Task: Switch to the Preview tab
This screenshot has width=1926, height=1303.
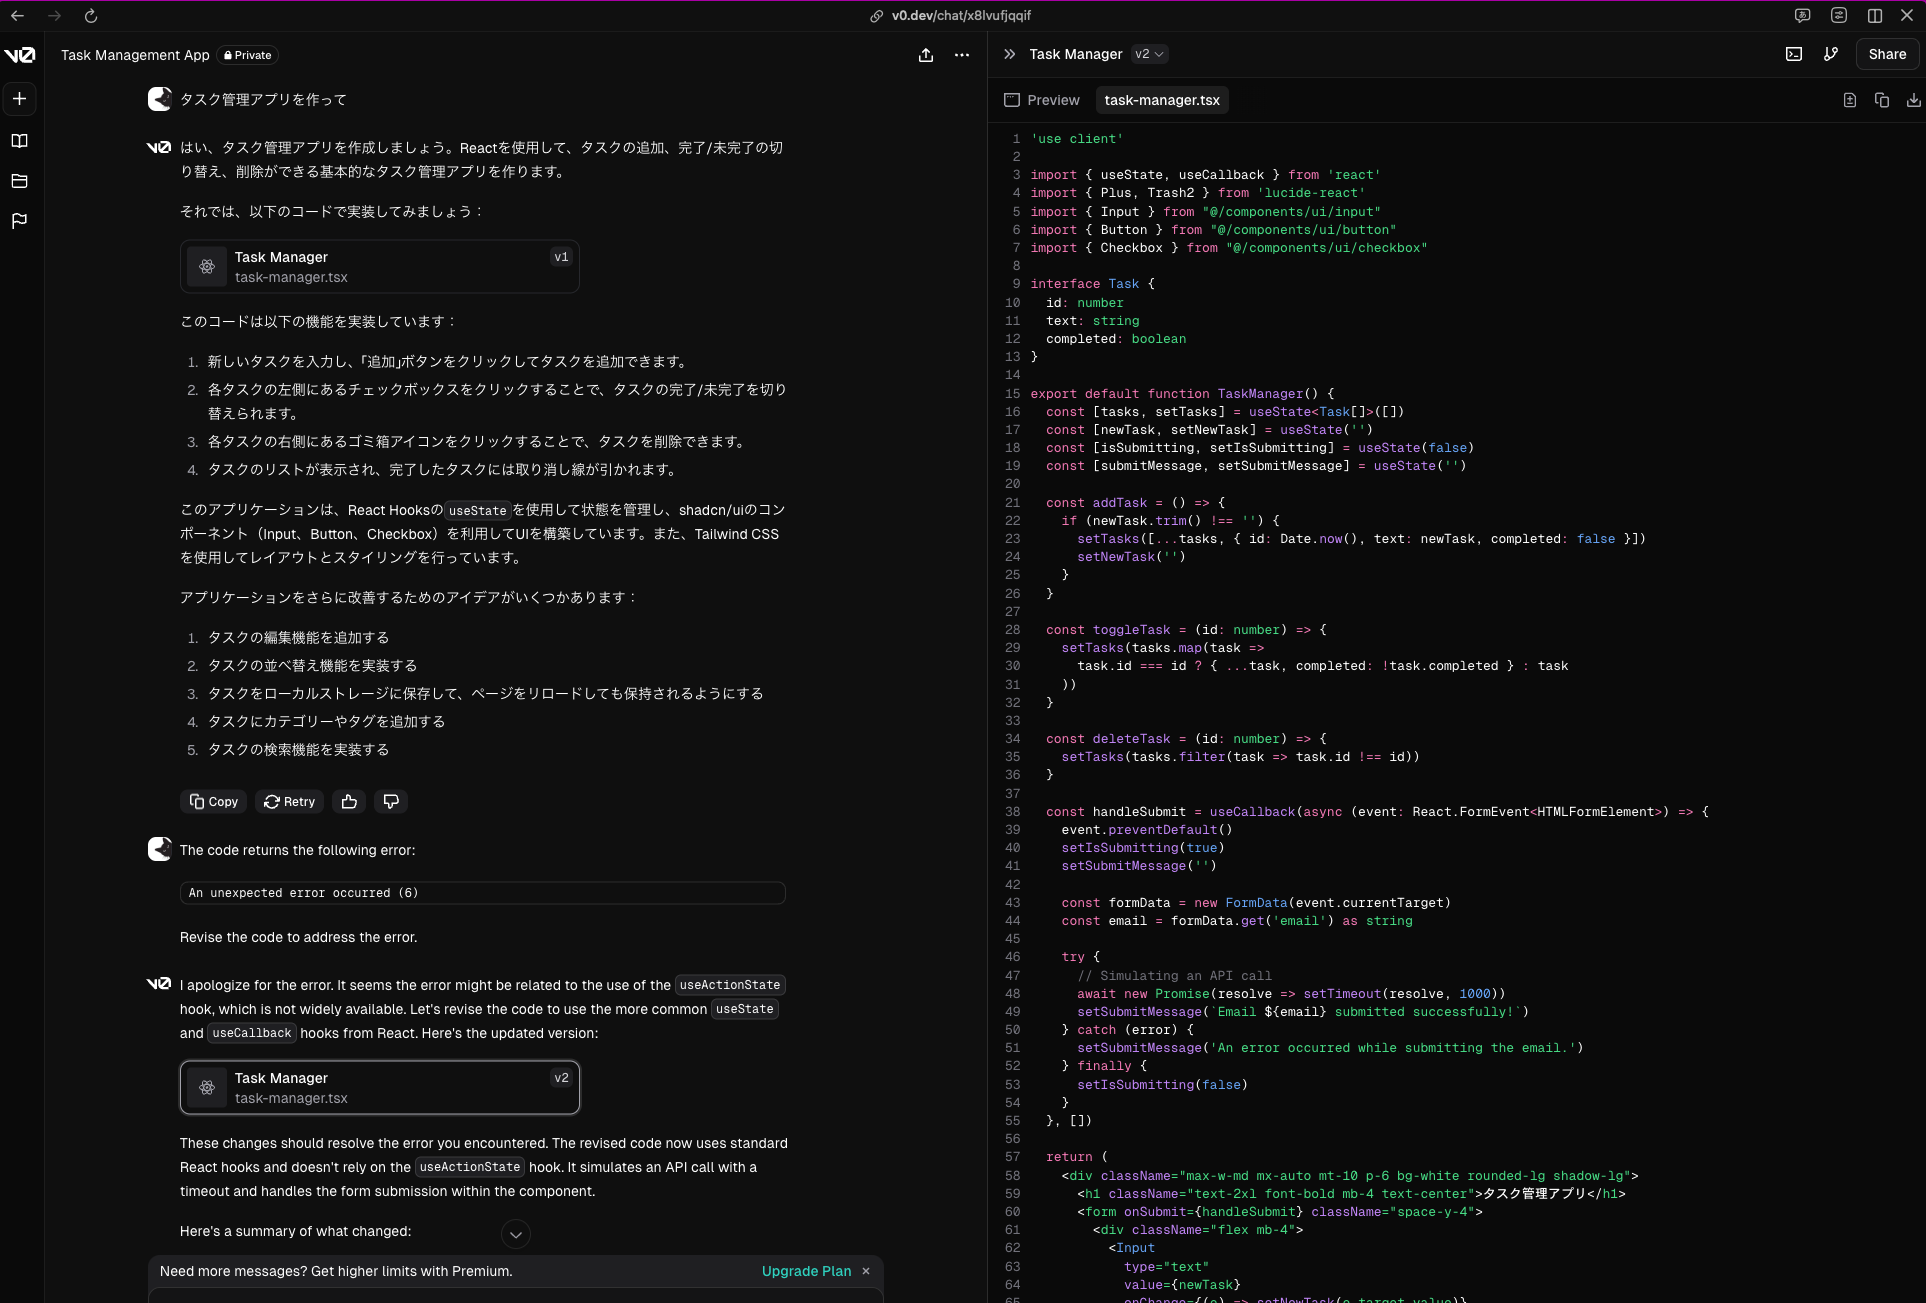Action: (1042, 100)
